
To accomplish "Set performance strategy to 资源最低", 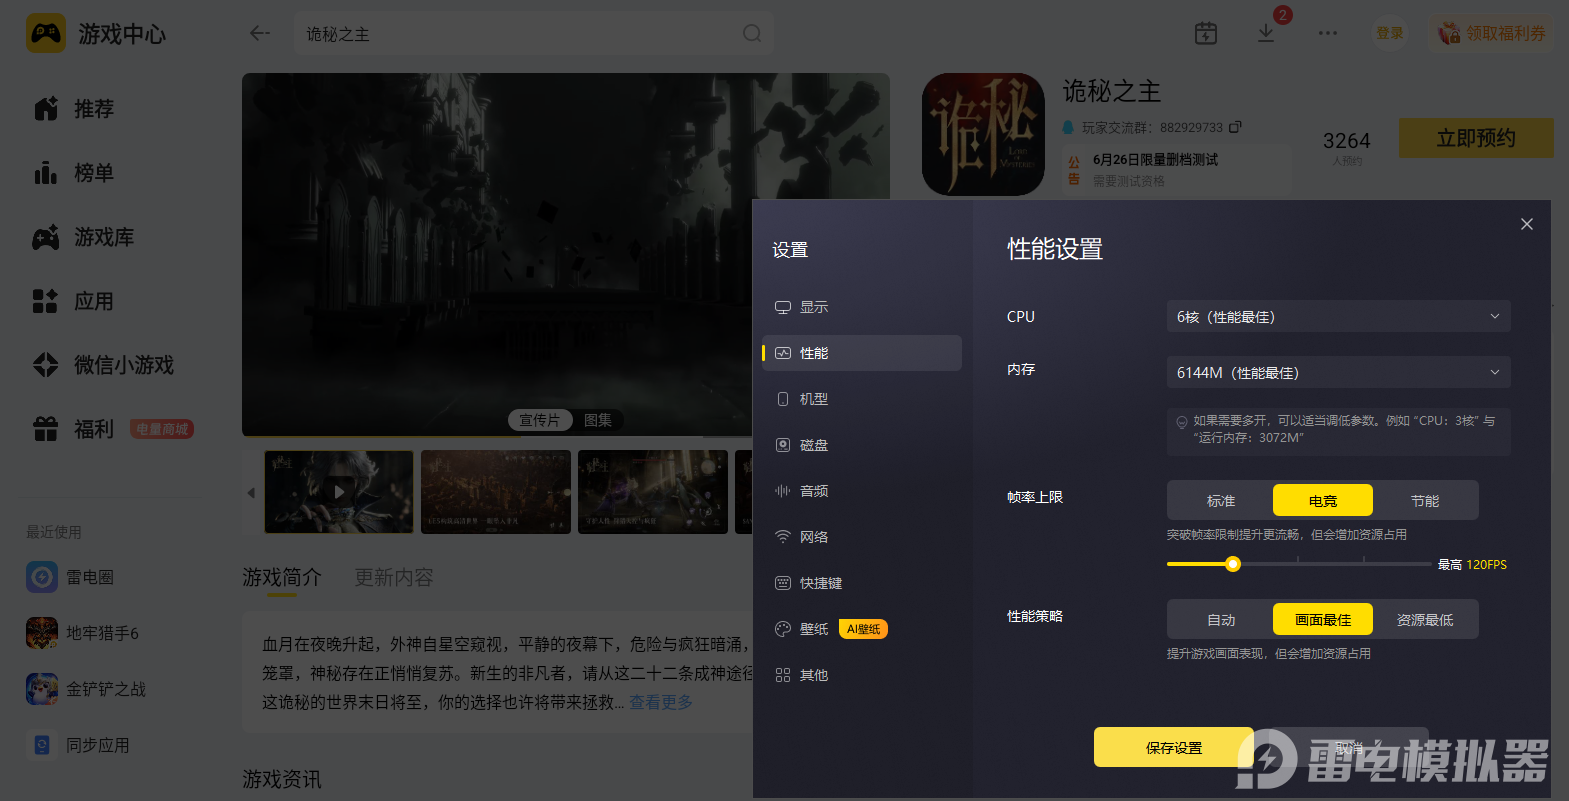I will [x=1425, y=619].
